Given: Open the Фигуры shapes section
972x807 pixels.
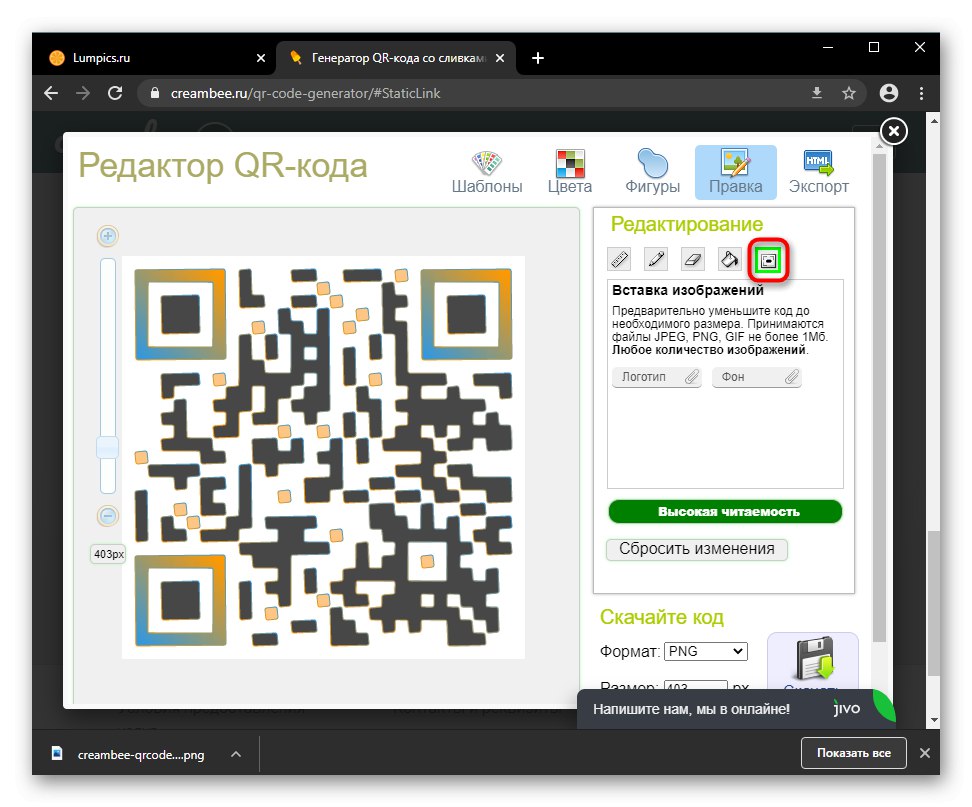Looking at the screenshot, I should coord(652,172).
